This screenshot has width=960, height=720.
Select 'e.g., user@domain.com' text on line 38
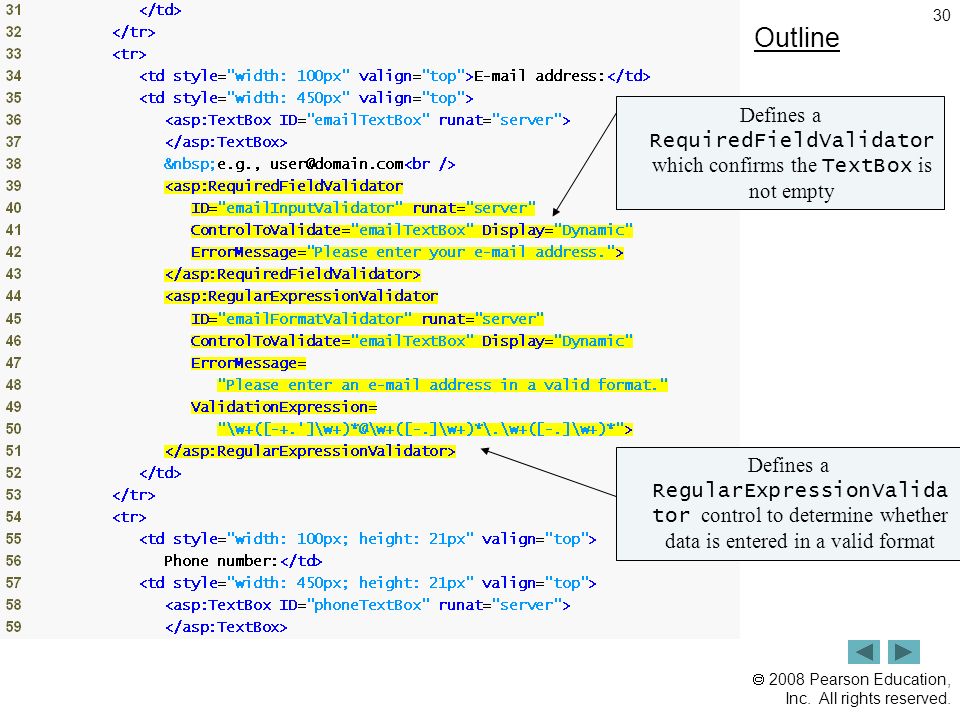pos(310,164)
